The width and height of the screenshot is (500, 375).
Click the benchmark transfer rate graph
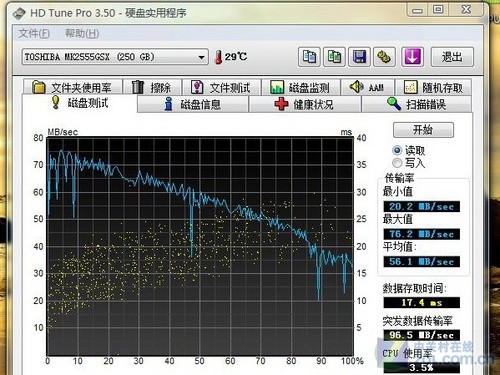tap(200, 246)
